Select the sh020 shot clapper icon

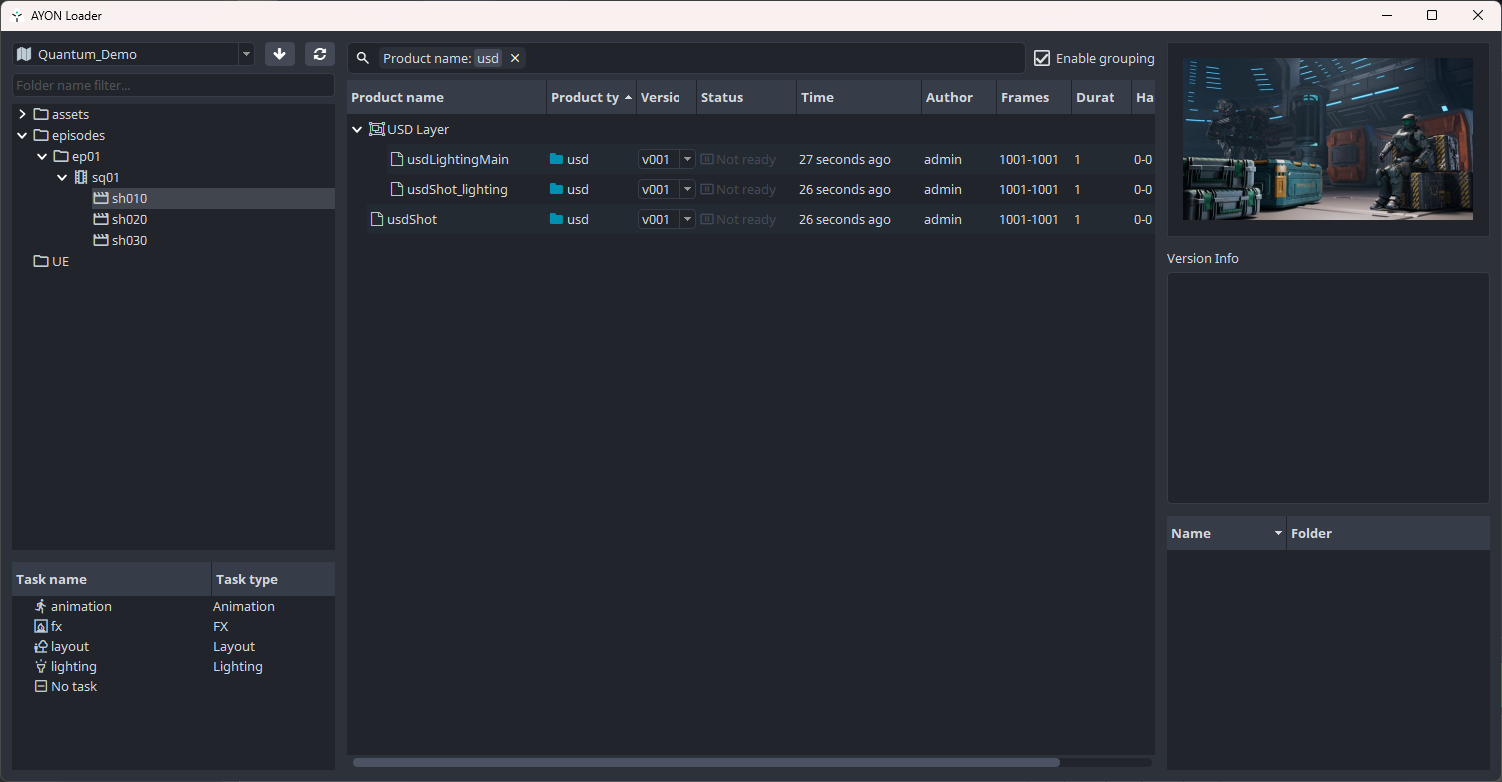coord(100,219)
